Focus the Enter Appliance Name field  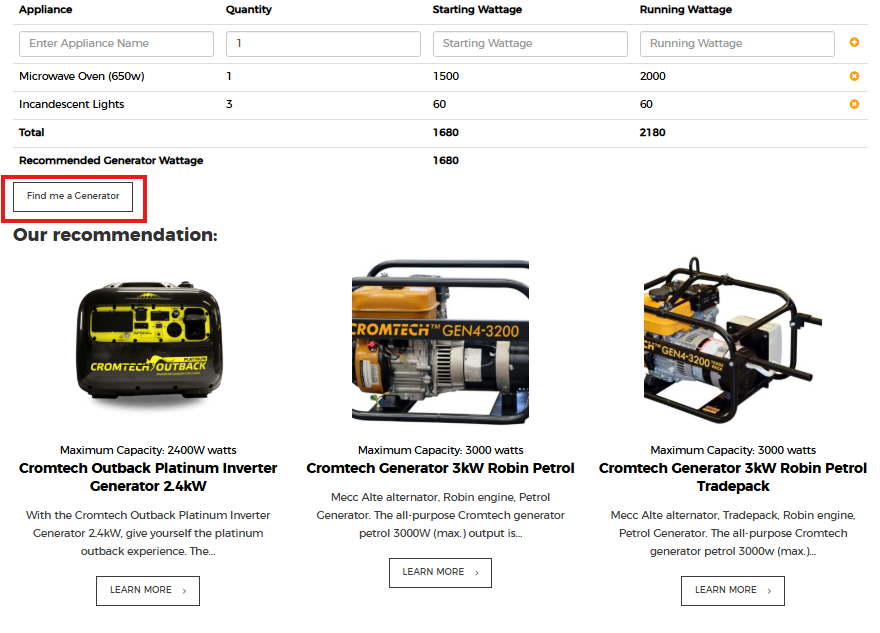pyautogui.click(x=116, y=44)
